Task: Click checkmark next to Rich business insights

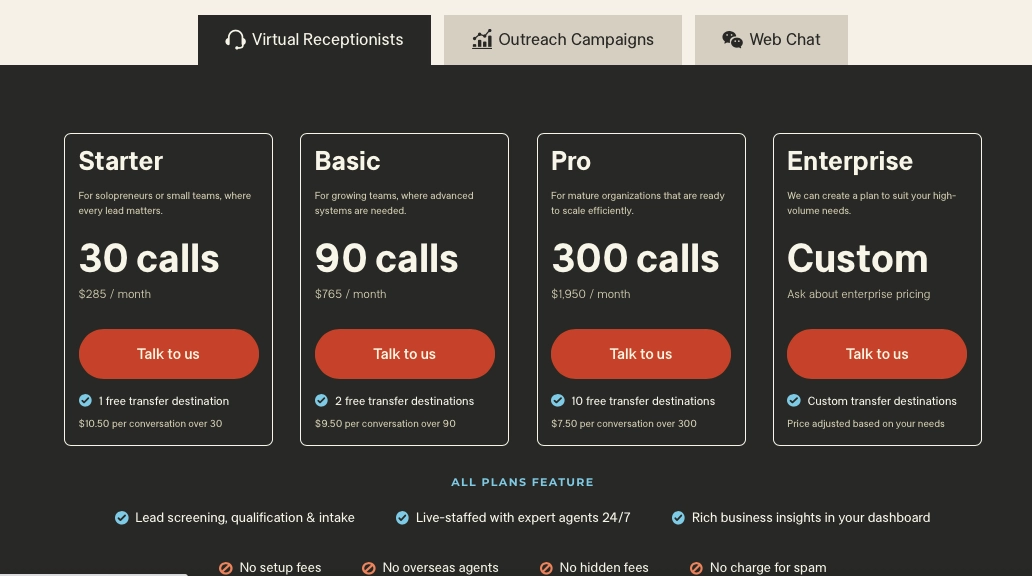Action: pos(678,518)
